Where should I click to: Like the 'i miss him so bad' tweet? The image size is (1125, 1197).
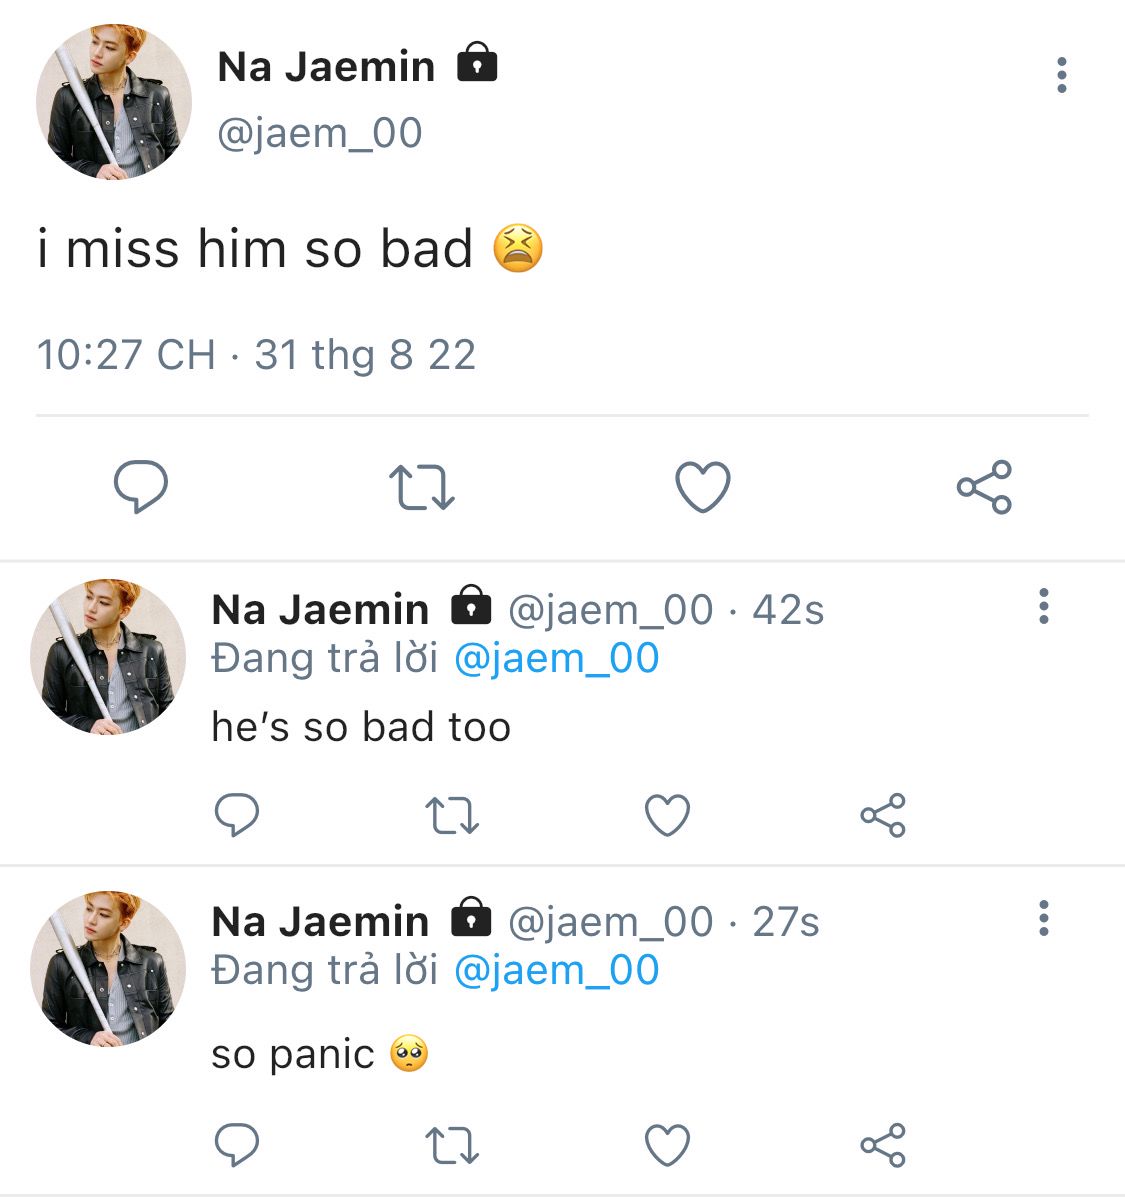coord(703,487)
